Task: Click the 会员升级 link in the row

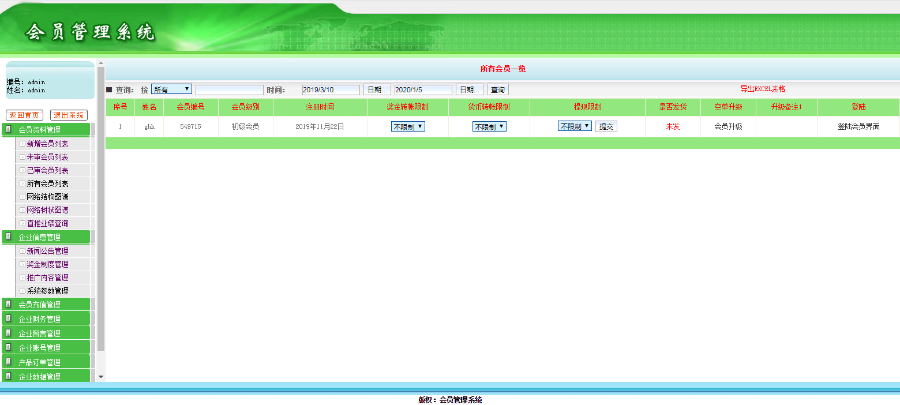Action: 728,126
